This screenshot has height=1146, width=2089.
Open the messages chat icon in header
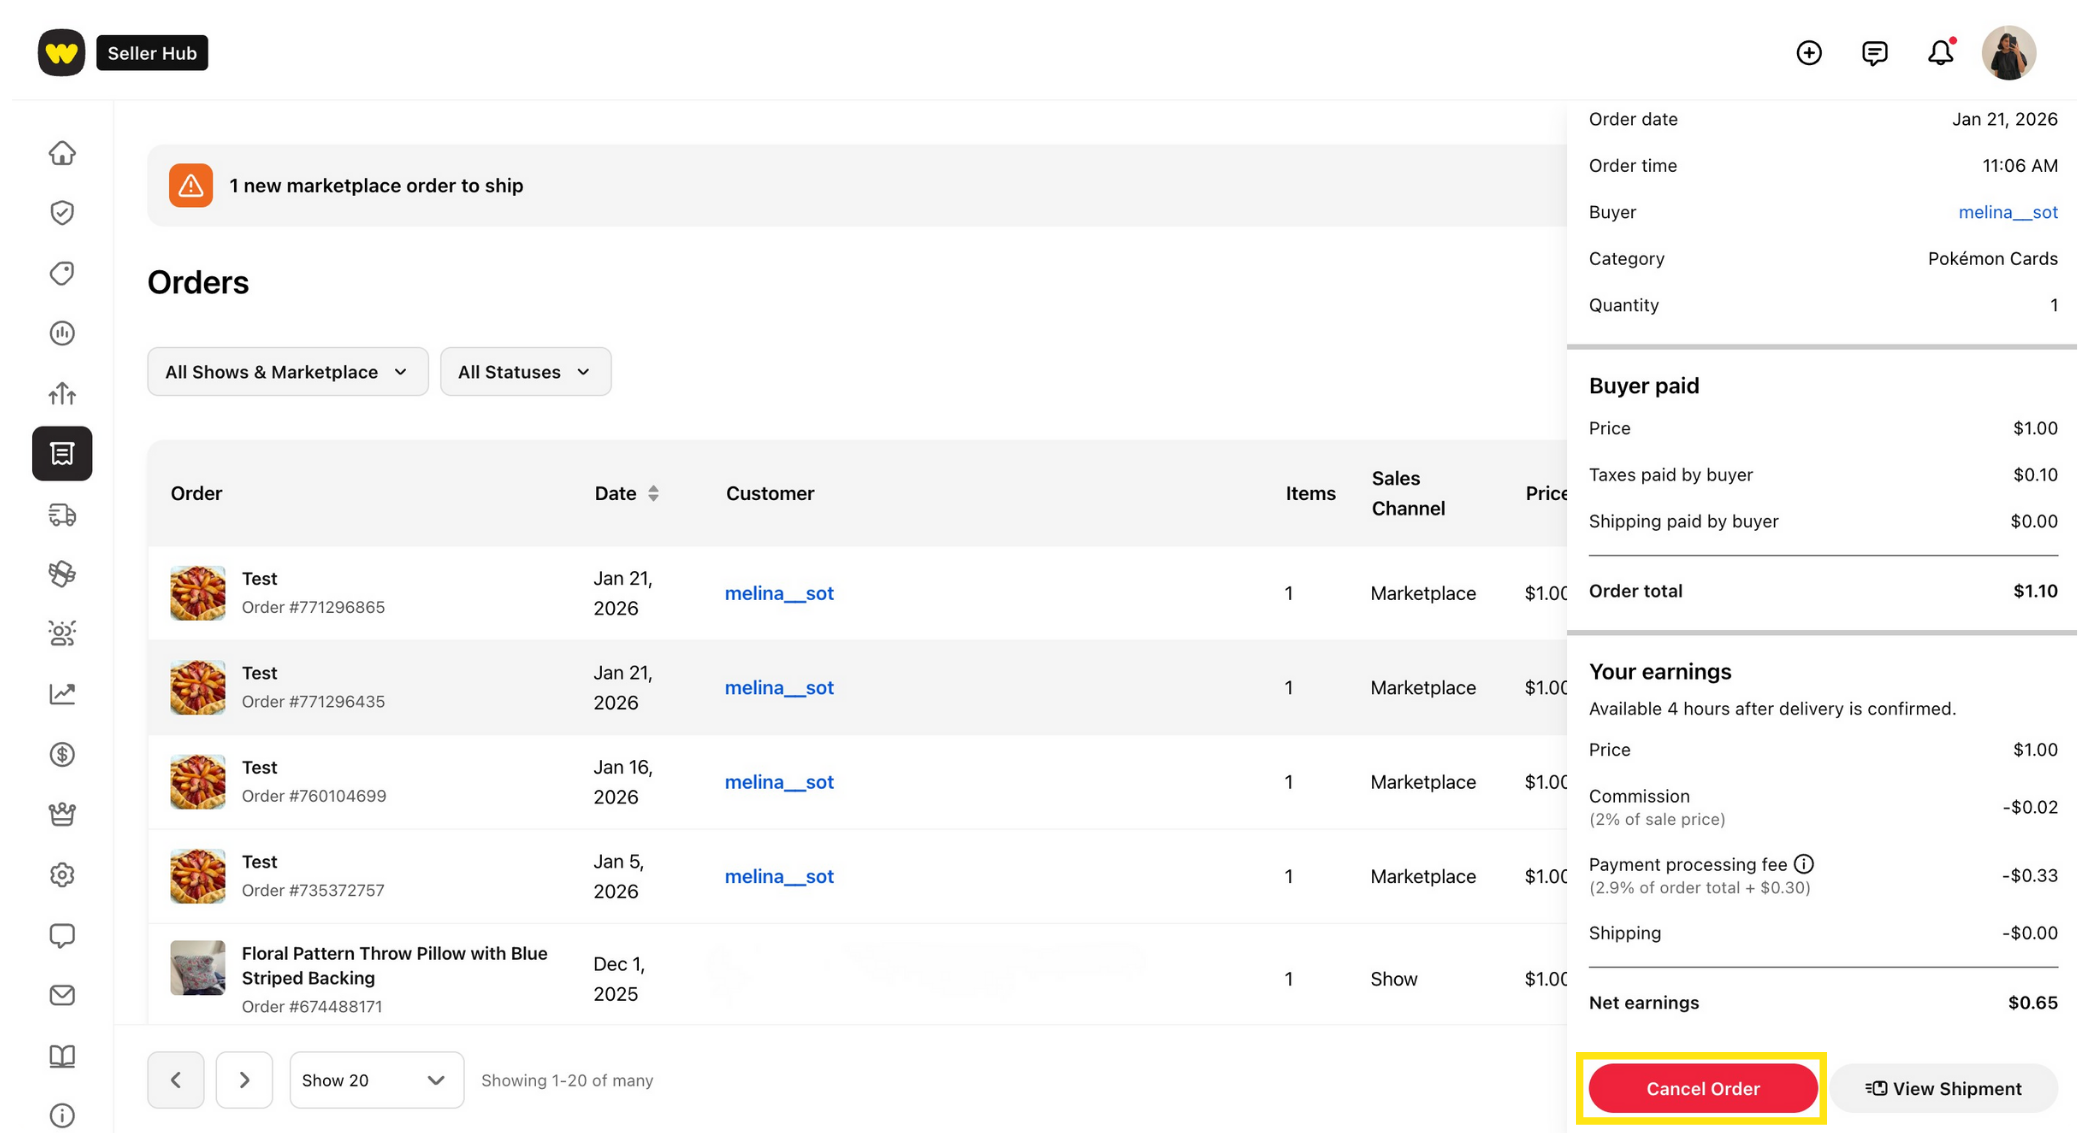point(1874,53)
